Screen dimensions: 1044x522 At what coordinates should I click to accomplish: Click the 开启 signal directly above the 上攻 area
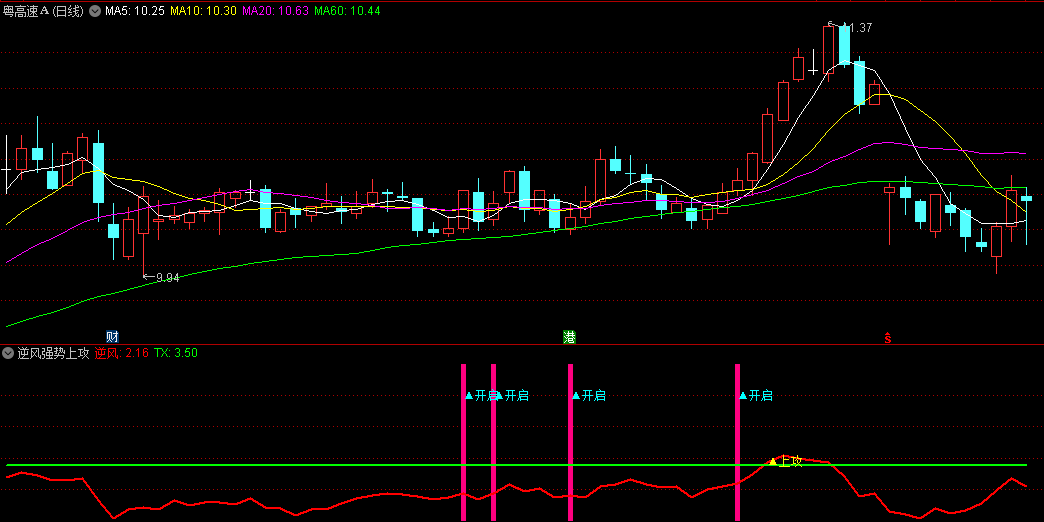pos(756,395)
